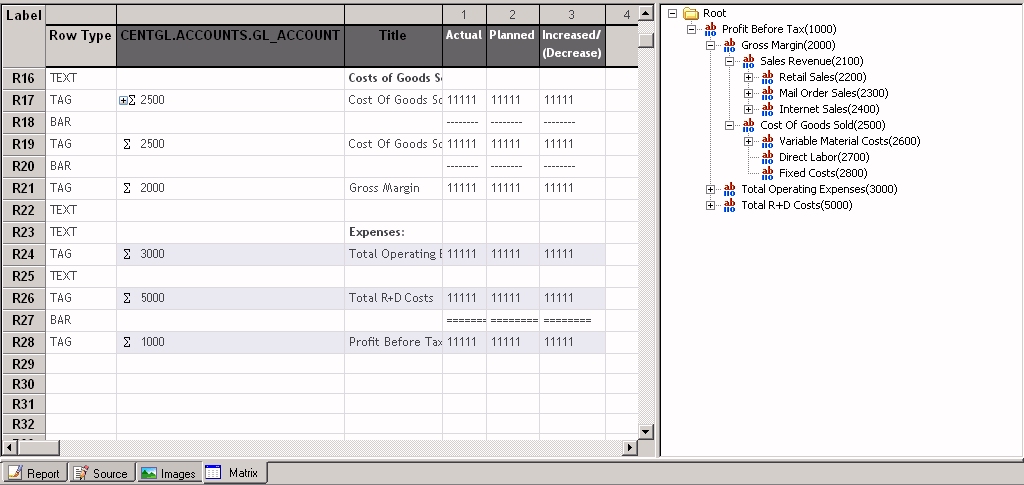The width and height of the screenshot is (1024, 485).
Task: Click the Total Operating Expenses field icon
Action: [729, 189]
